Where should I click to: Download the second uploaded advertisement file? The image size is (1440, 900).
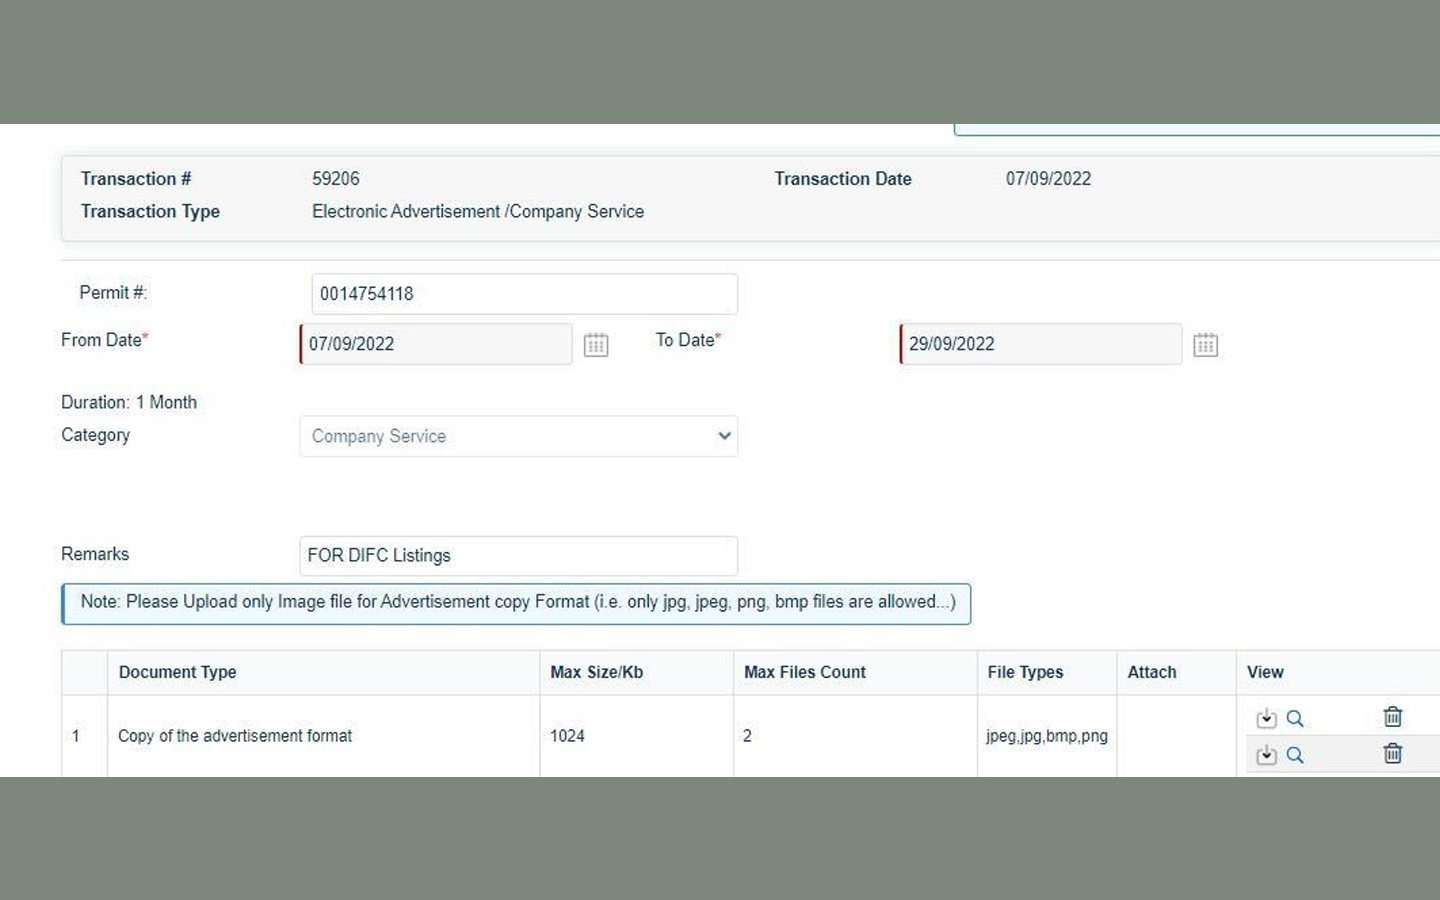point(1266,755)
